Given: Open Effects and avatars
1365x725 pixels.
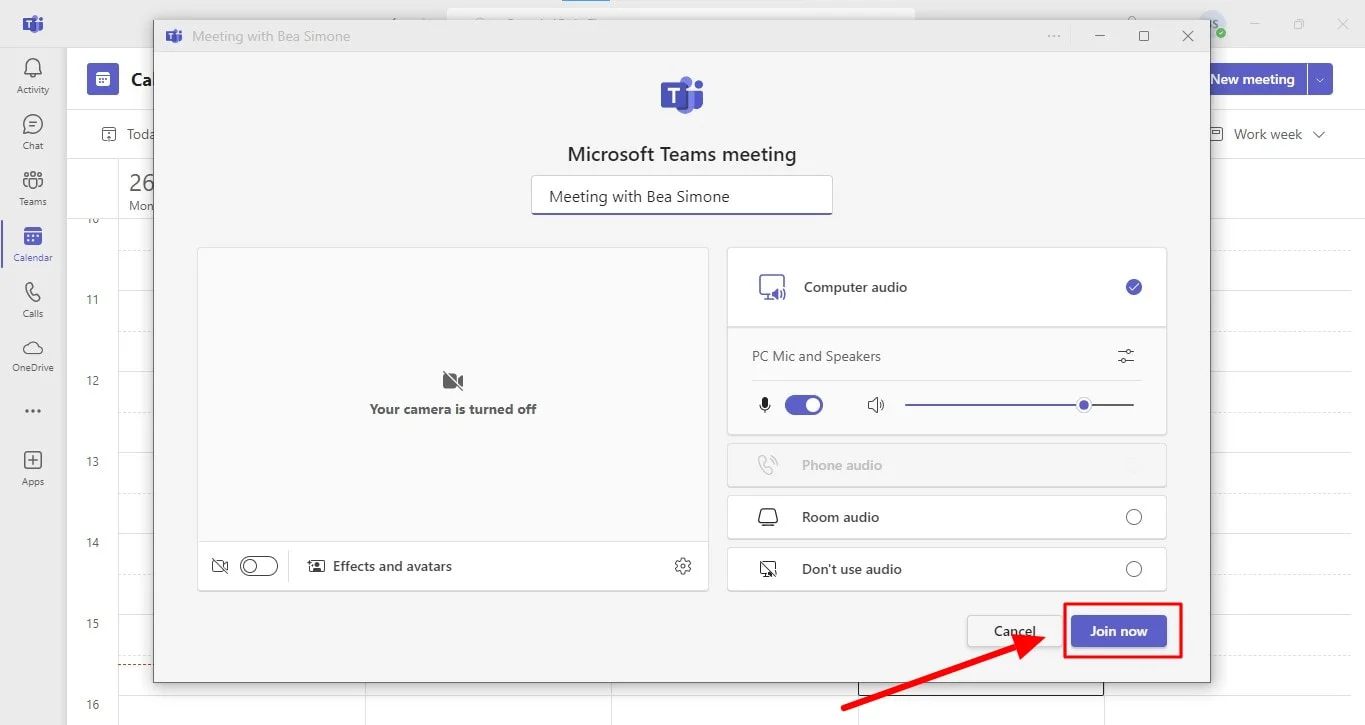Looking at the screenshot, I should coord(380,566).
